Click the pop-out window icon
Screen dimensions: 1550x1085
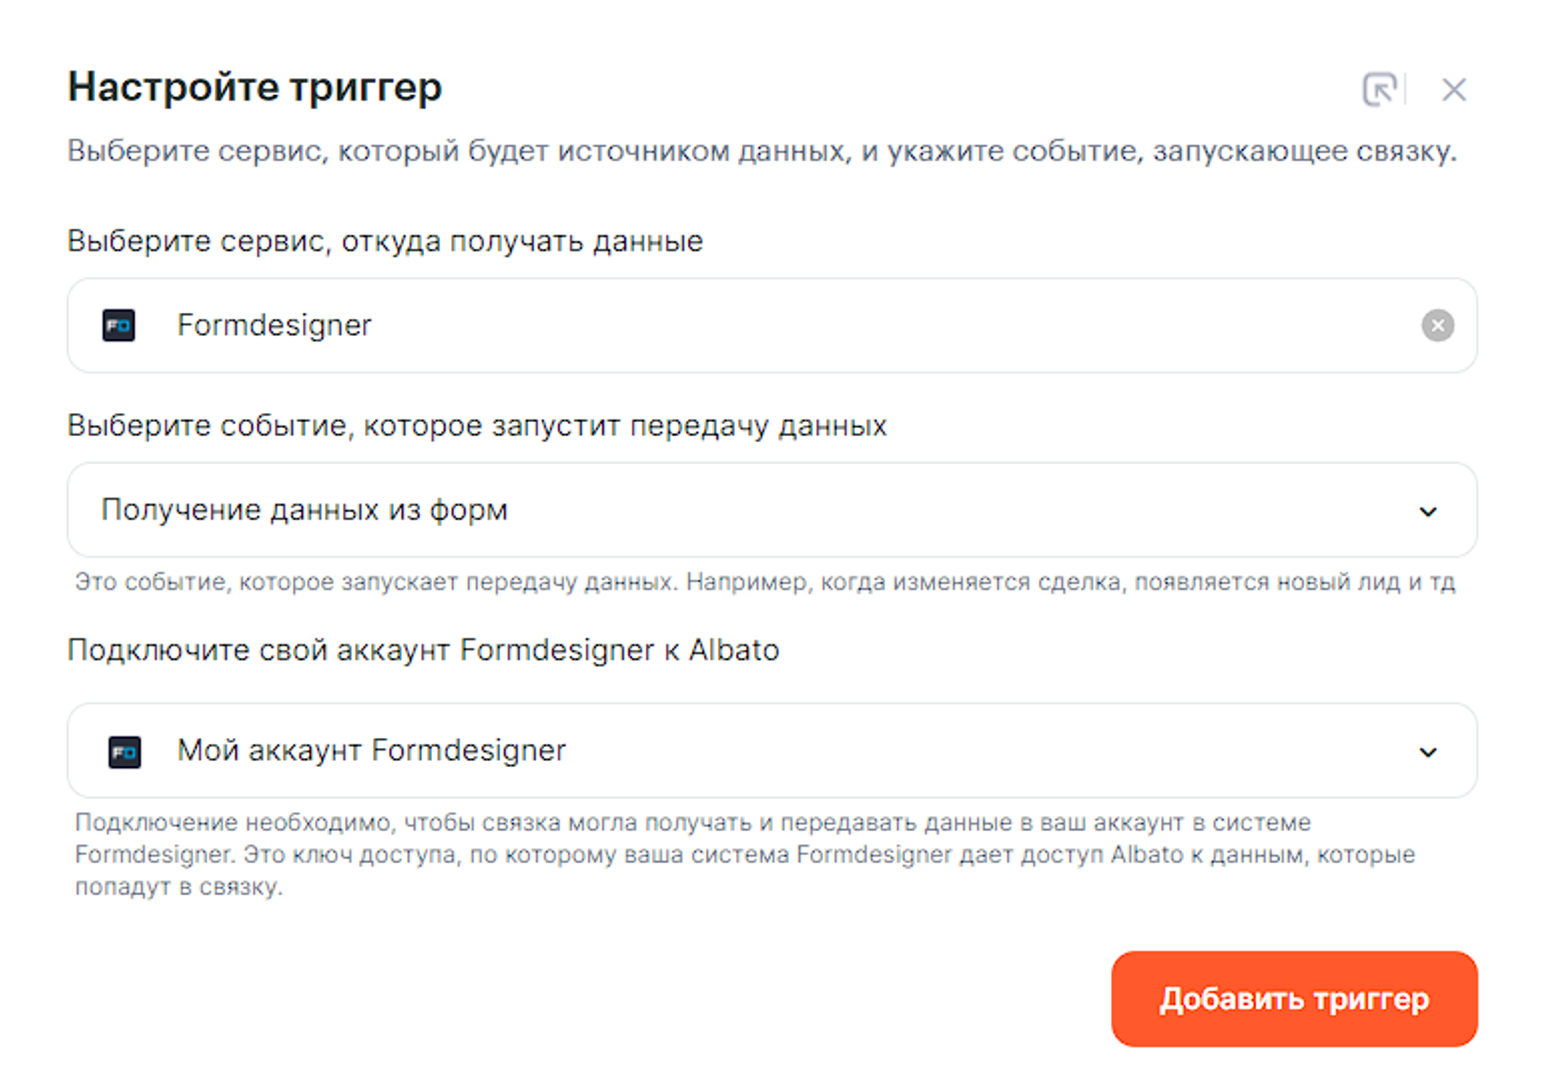(1379, 90)
